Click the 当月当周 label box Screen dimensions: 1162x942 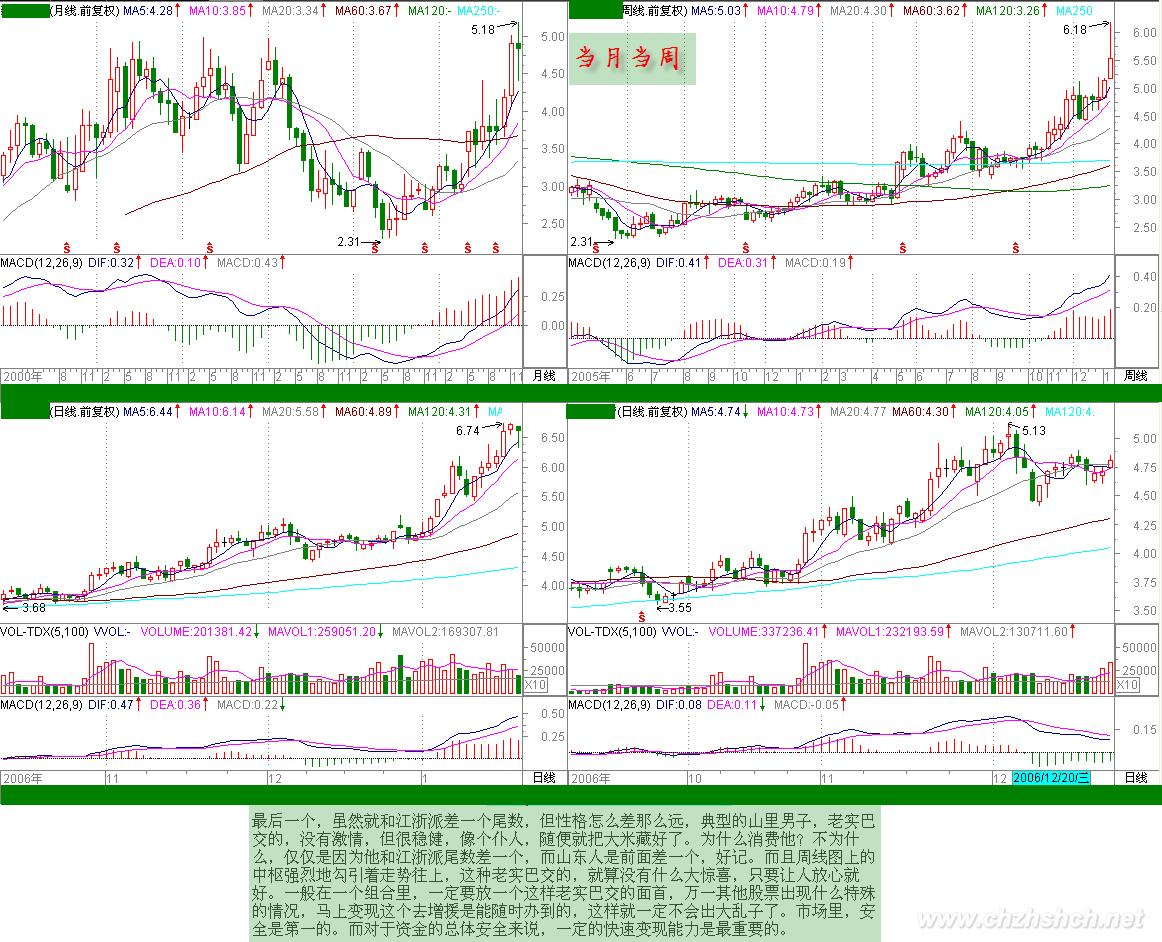point(631,58)
